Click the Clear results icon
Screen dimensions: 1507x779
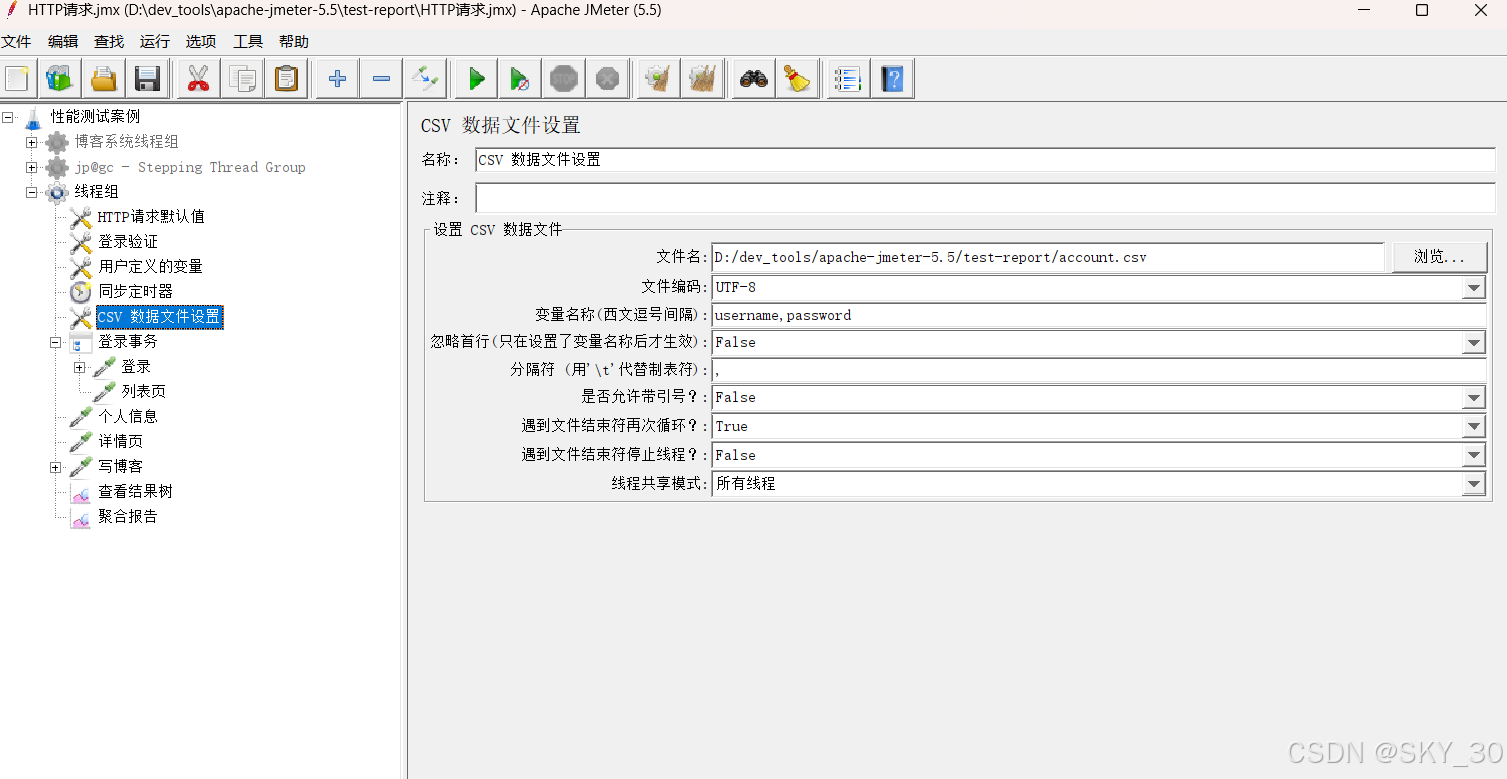click(658, 78)
